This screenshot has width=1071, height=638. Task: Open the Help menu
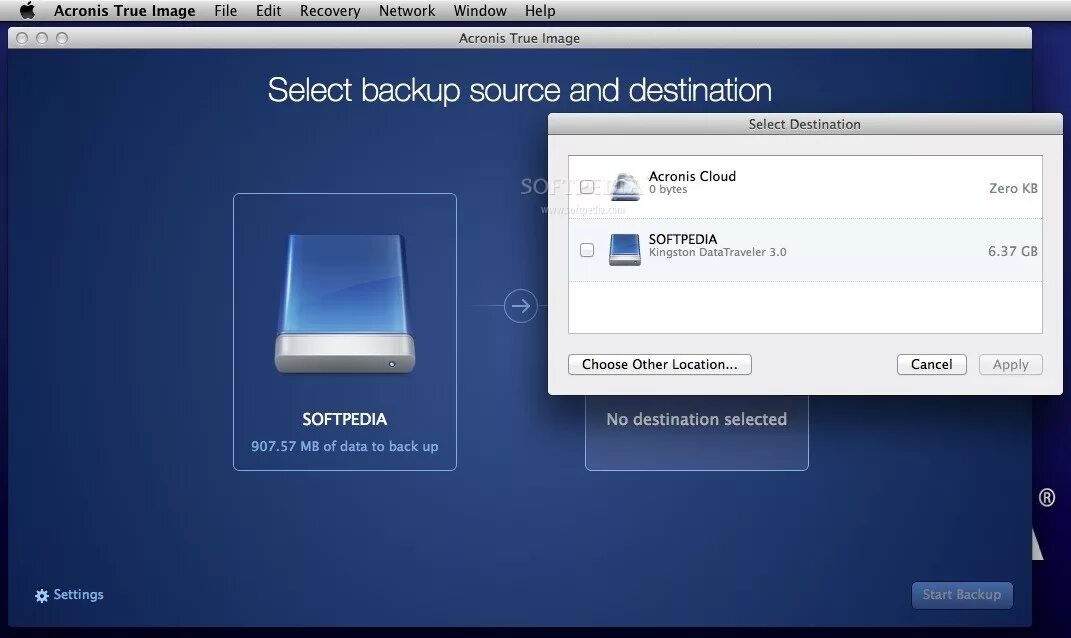pos(540,11)
